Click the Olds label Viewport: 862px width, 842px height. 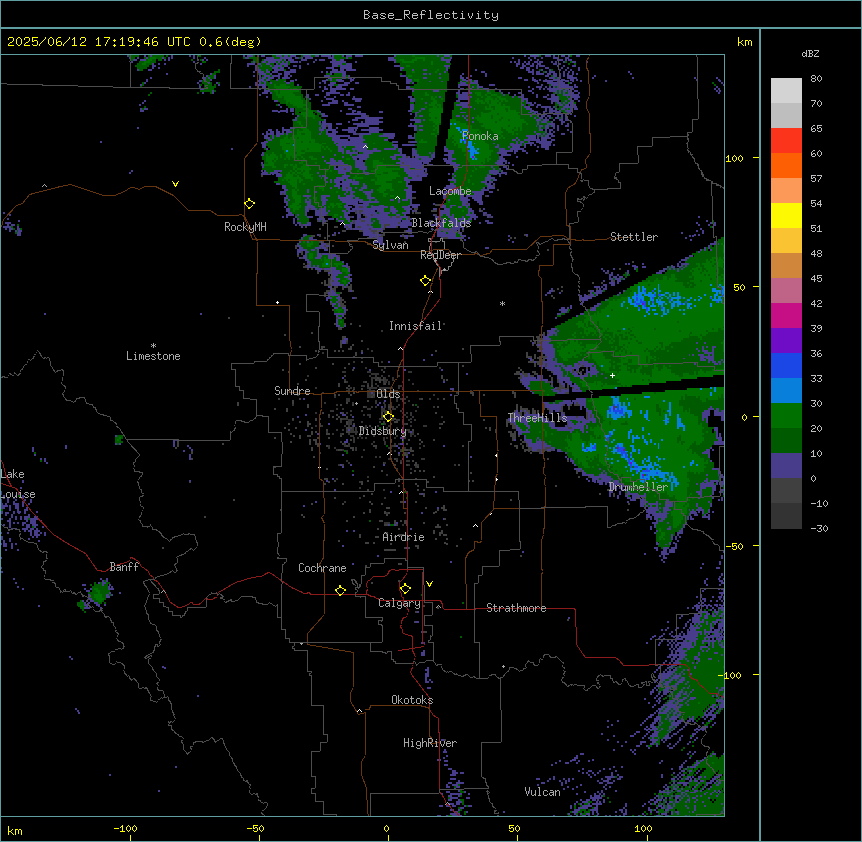pyautogui.click(x=388, y=394)
